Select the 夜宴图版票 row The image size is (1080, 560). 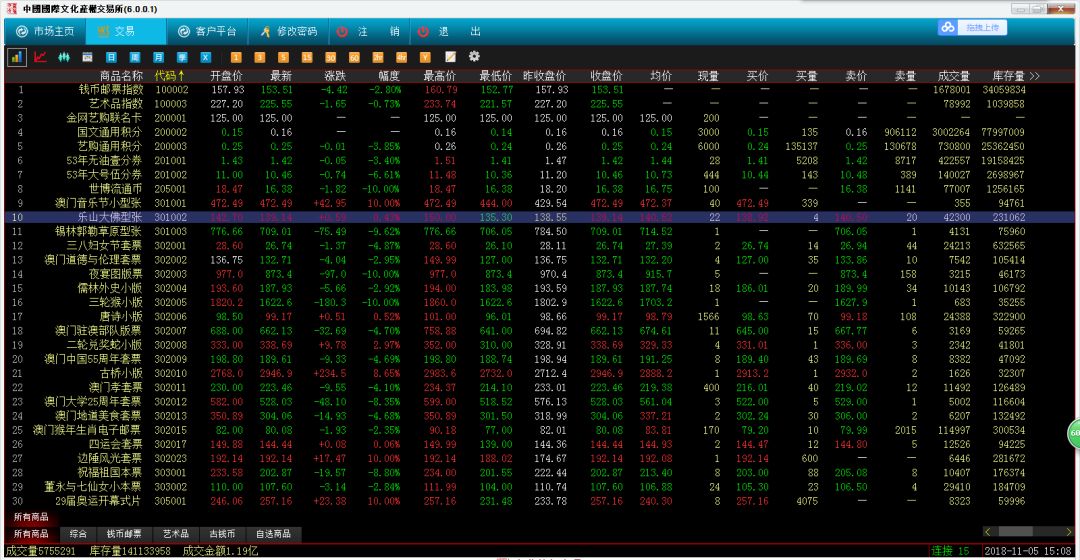pyautogui.click(x=539, y=274)
